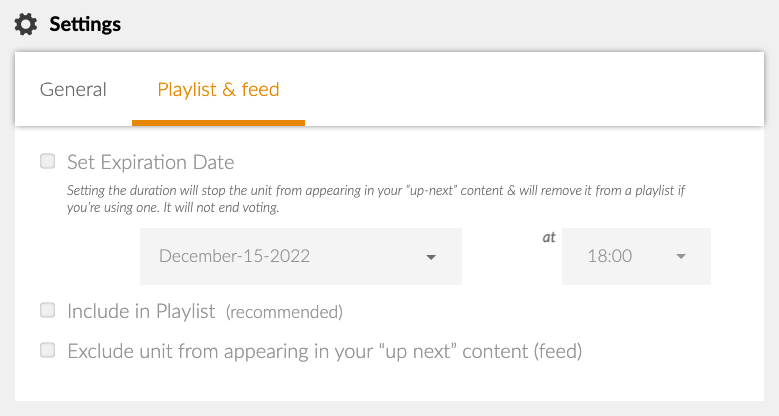Click the Settings heading text
The height and width of the screenshot is (416, 779).
click(x=85, y=24)
